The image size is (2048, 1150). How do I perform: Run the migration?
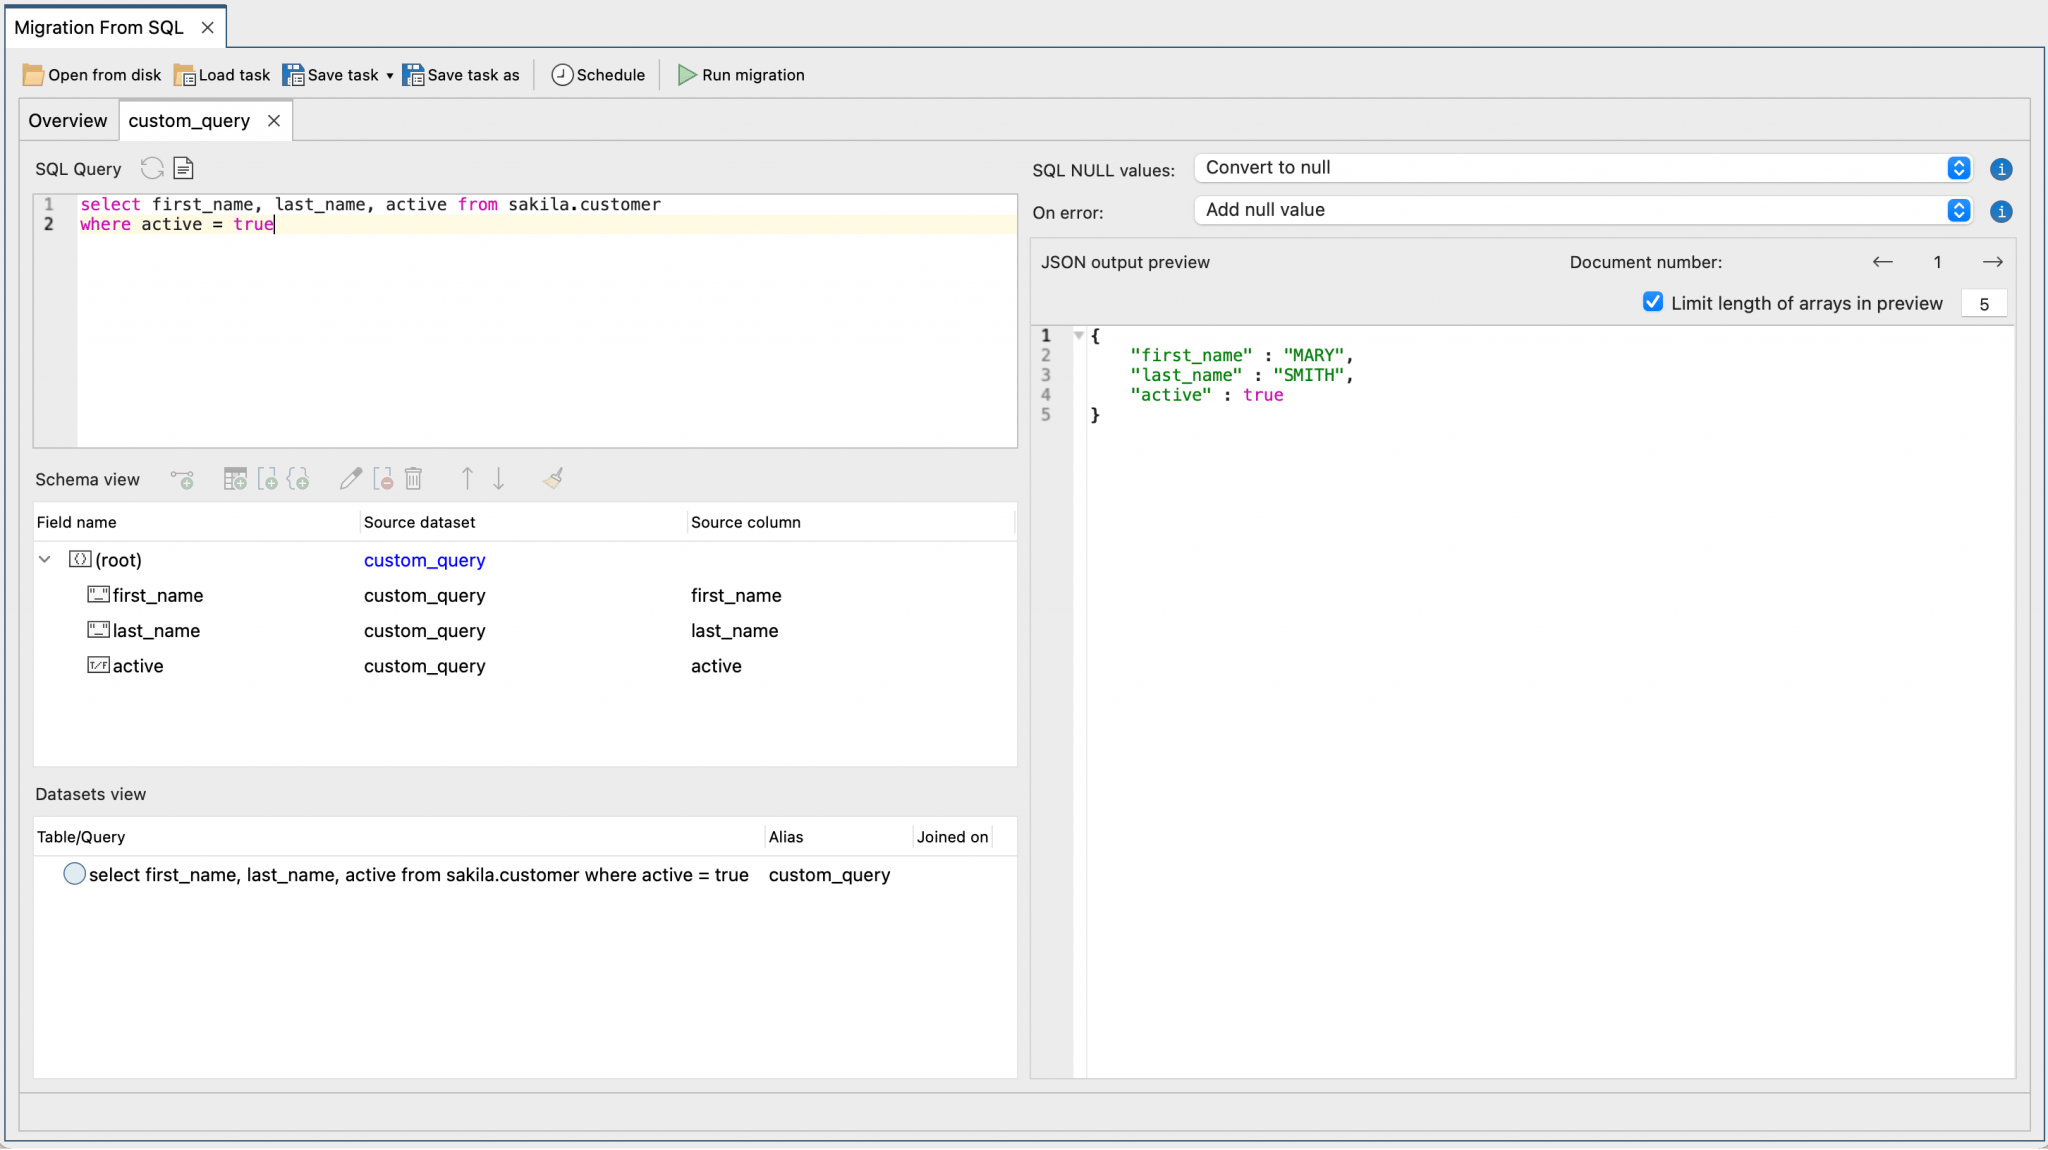[x=741, y=74]
